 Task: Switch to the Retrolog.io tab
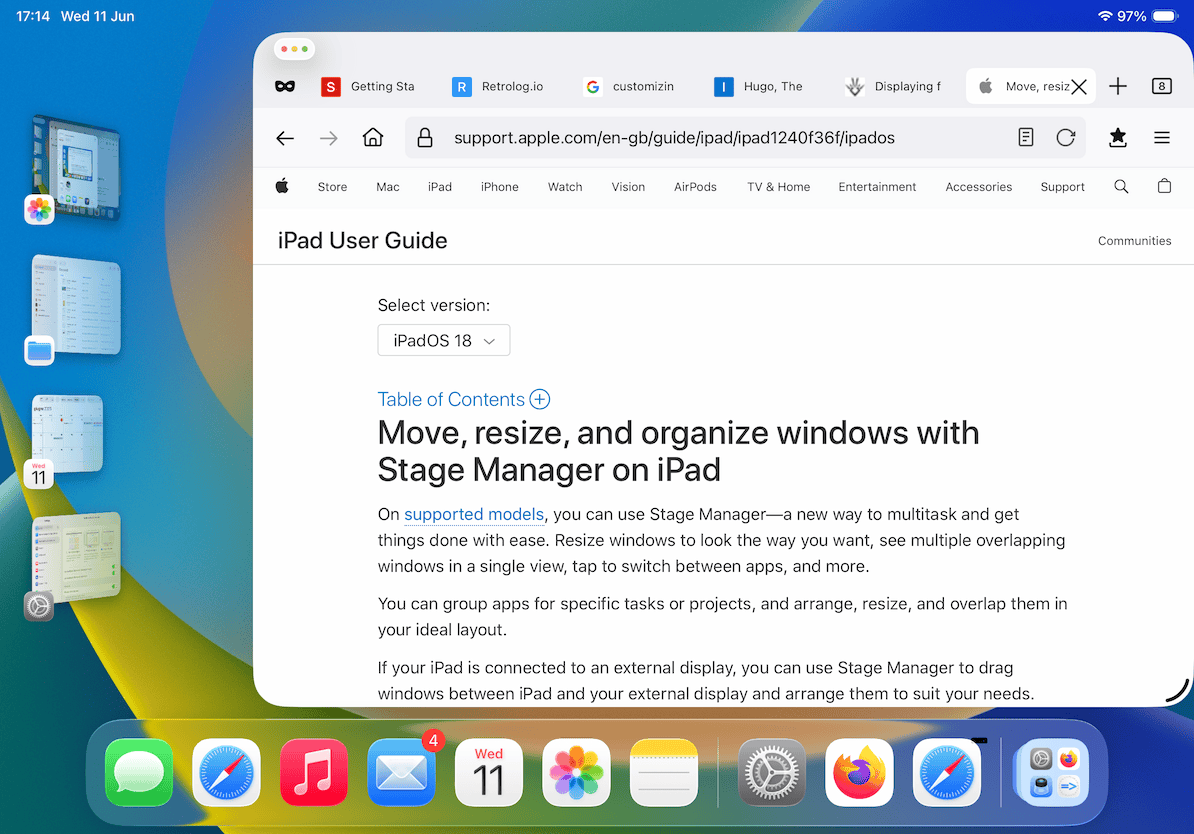pyautogui.click(x=497, y=87)
